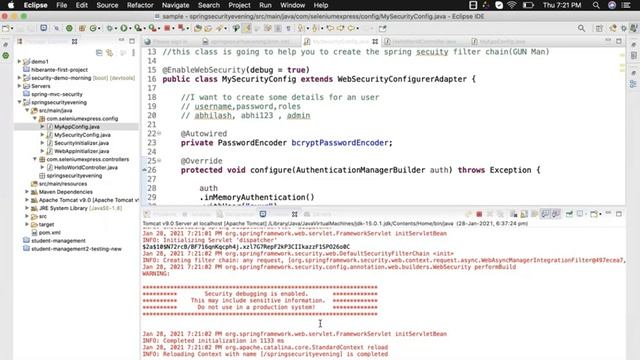Click WebSecurityConfigurerAdapter in the class declaration
The height and width of the screenshot is (360, 640).
tap(402, 79)
